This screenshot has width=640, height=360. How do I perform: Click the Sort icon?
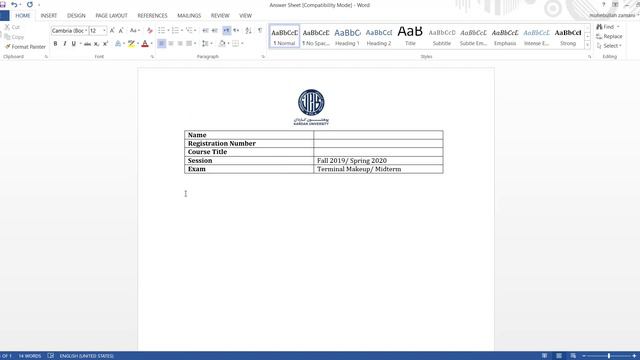248,31
